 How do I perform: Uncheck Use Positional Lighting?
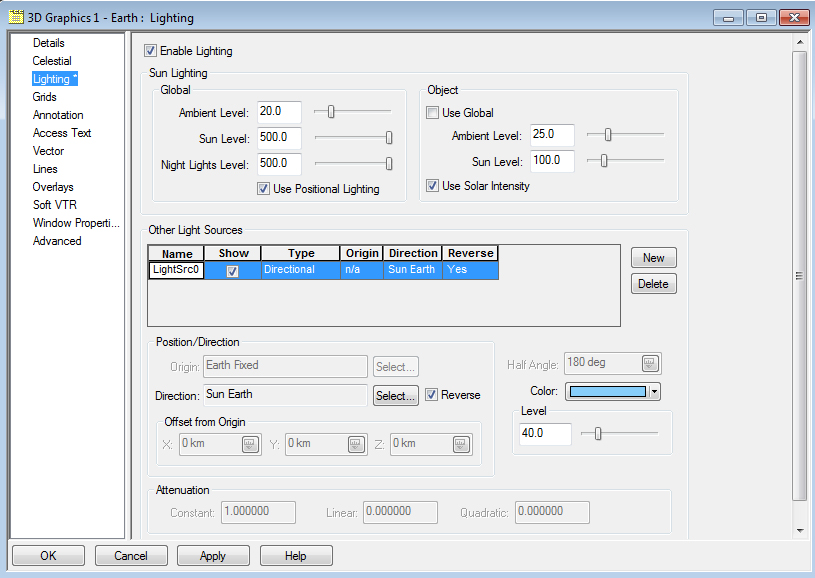tap(264, 189)
